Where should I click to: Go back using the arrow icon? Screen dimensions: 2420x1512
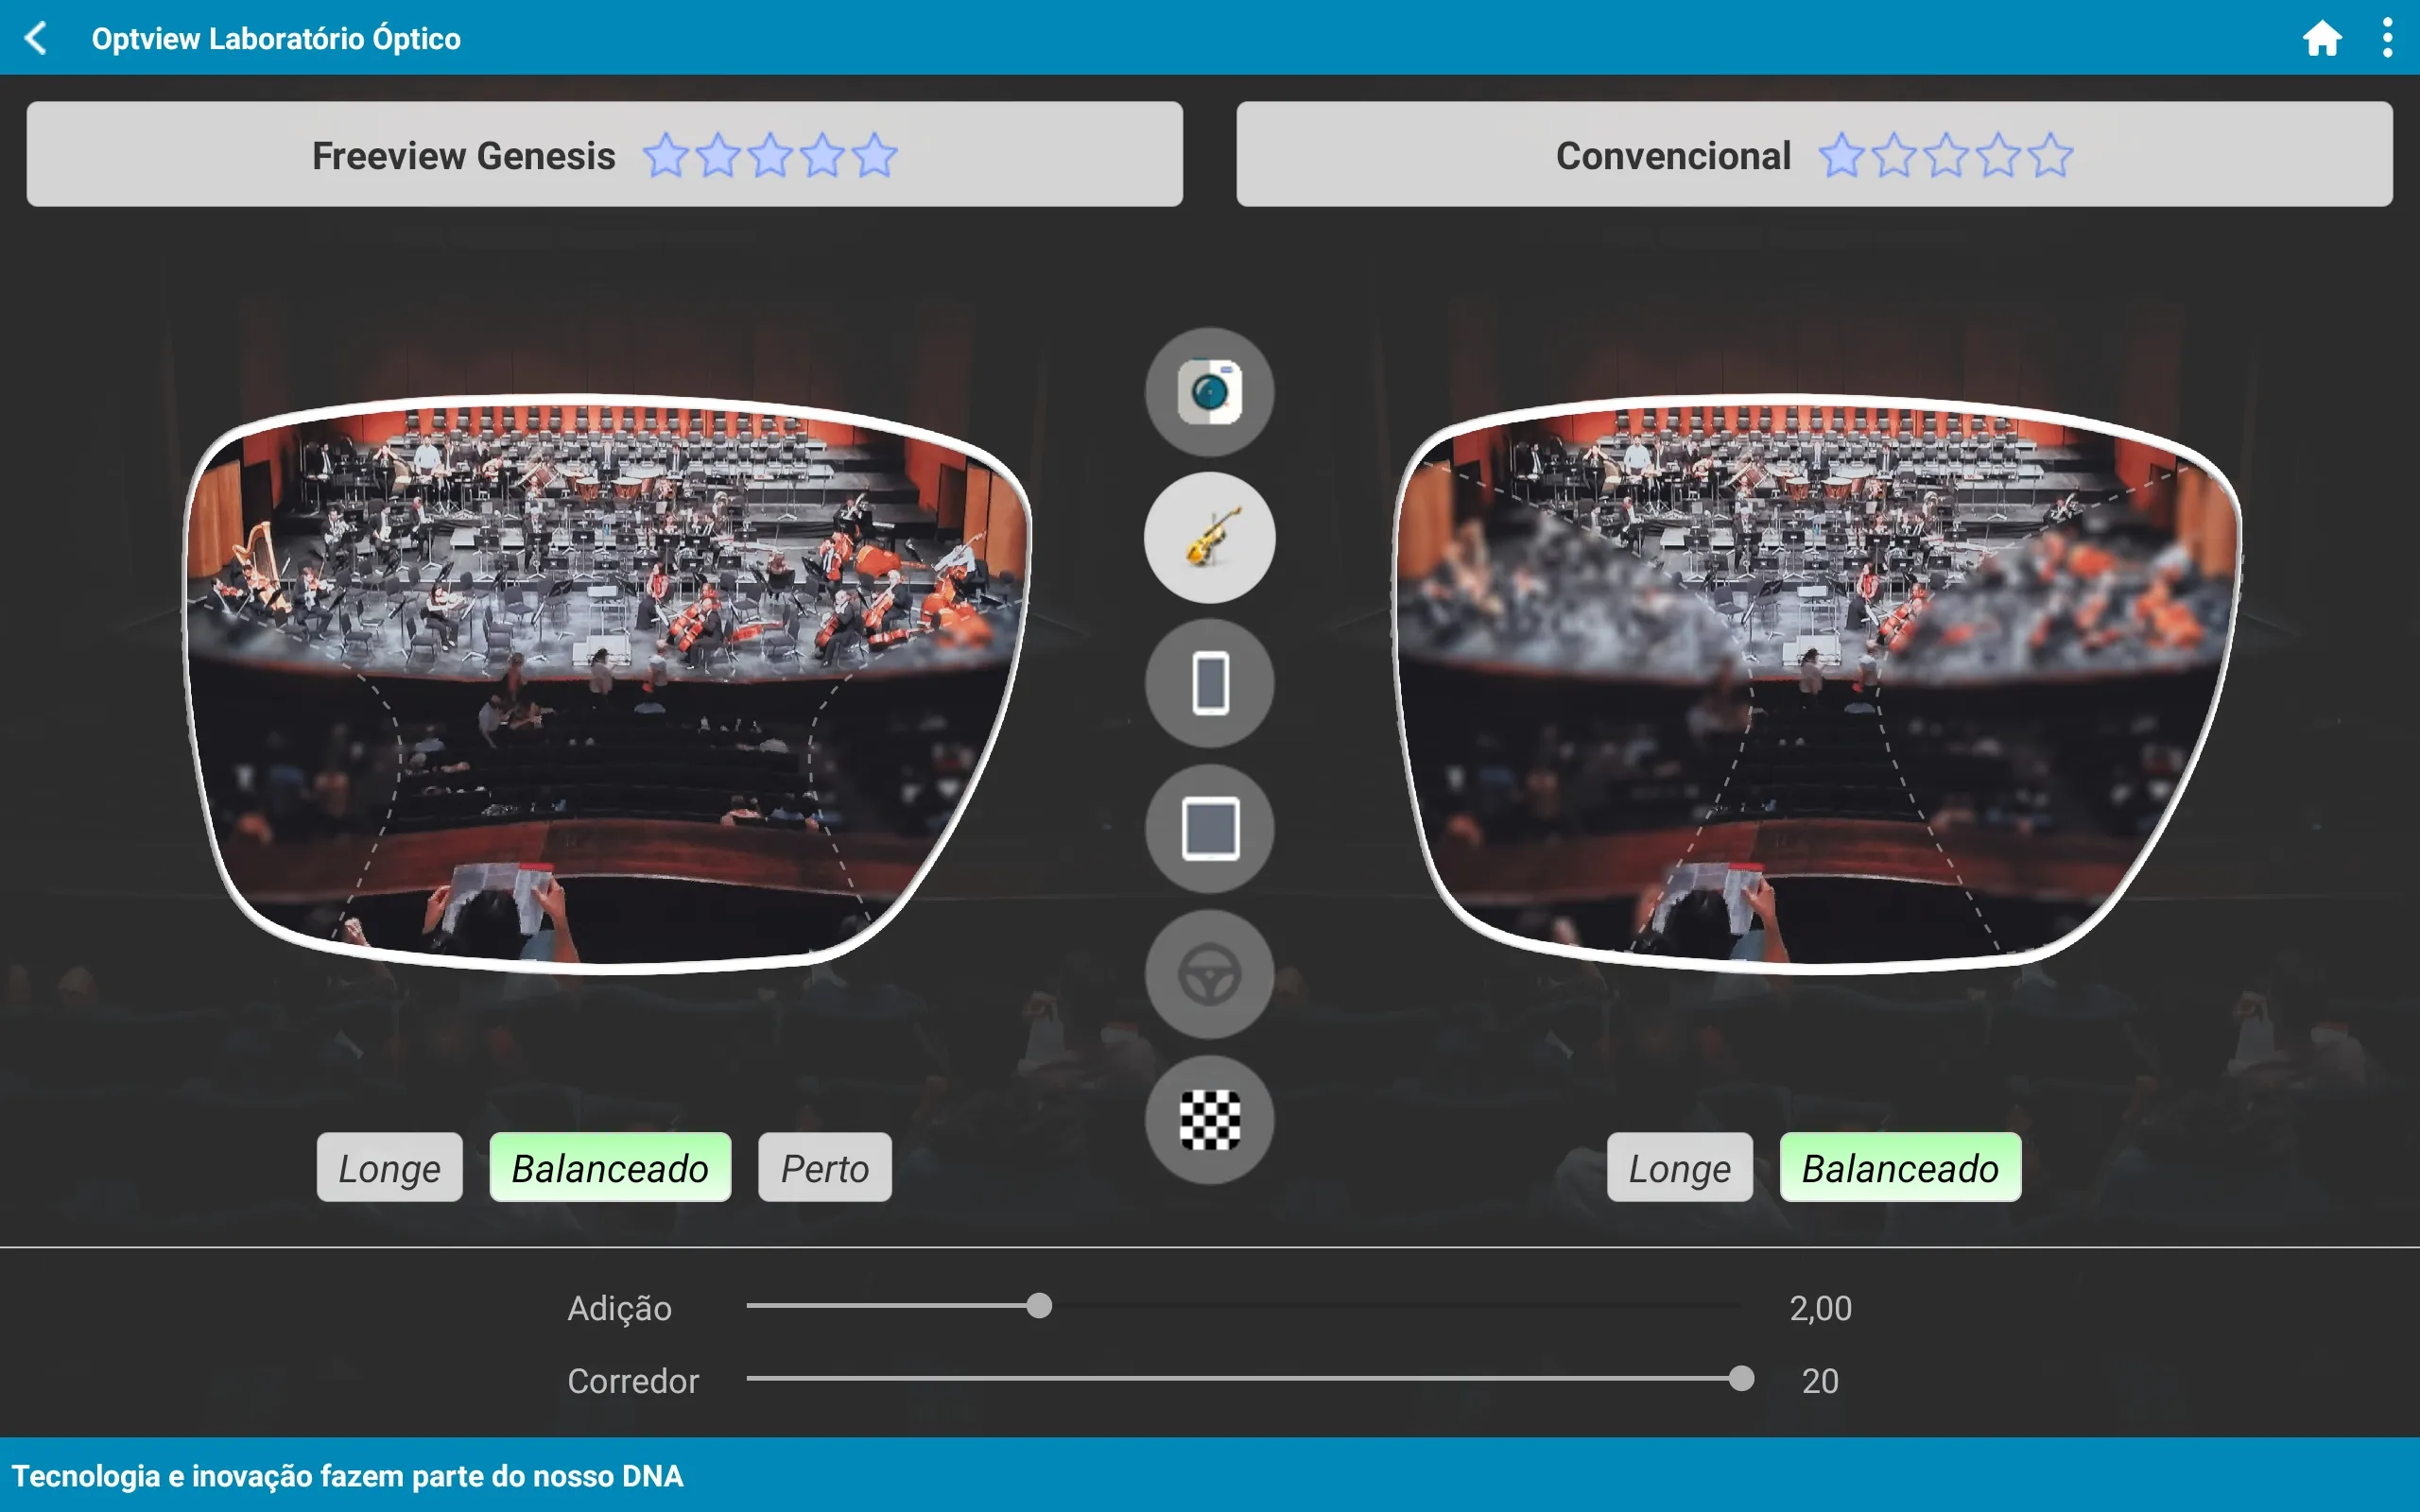[36, 38]
